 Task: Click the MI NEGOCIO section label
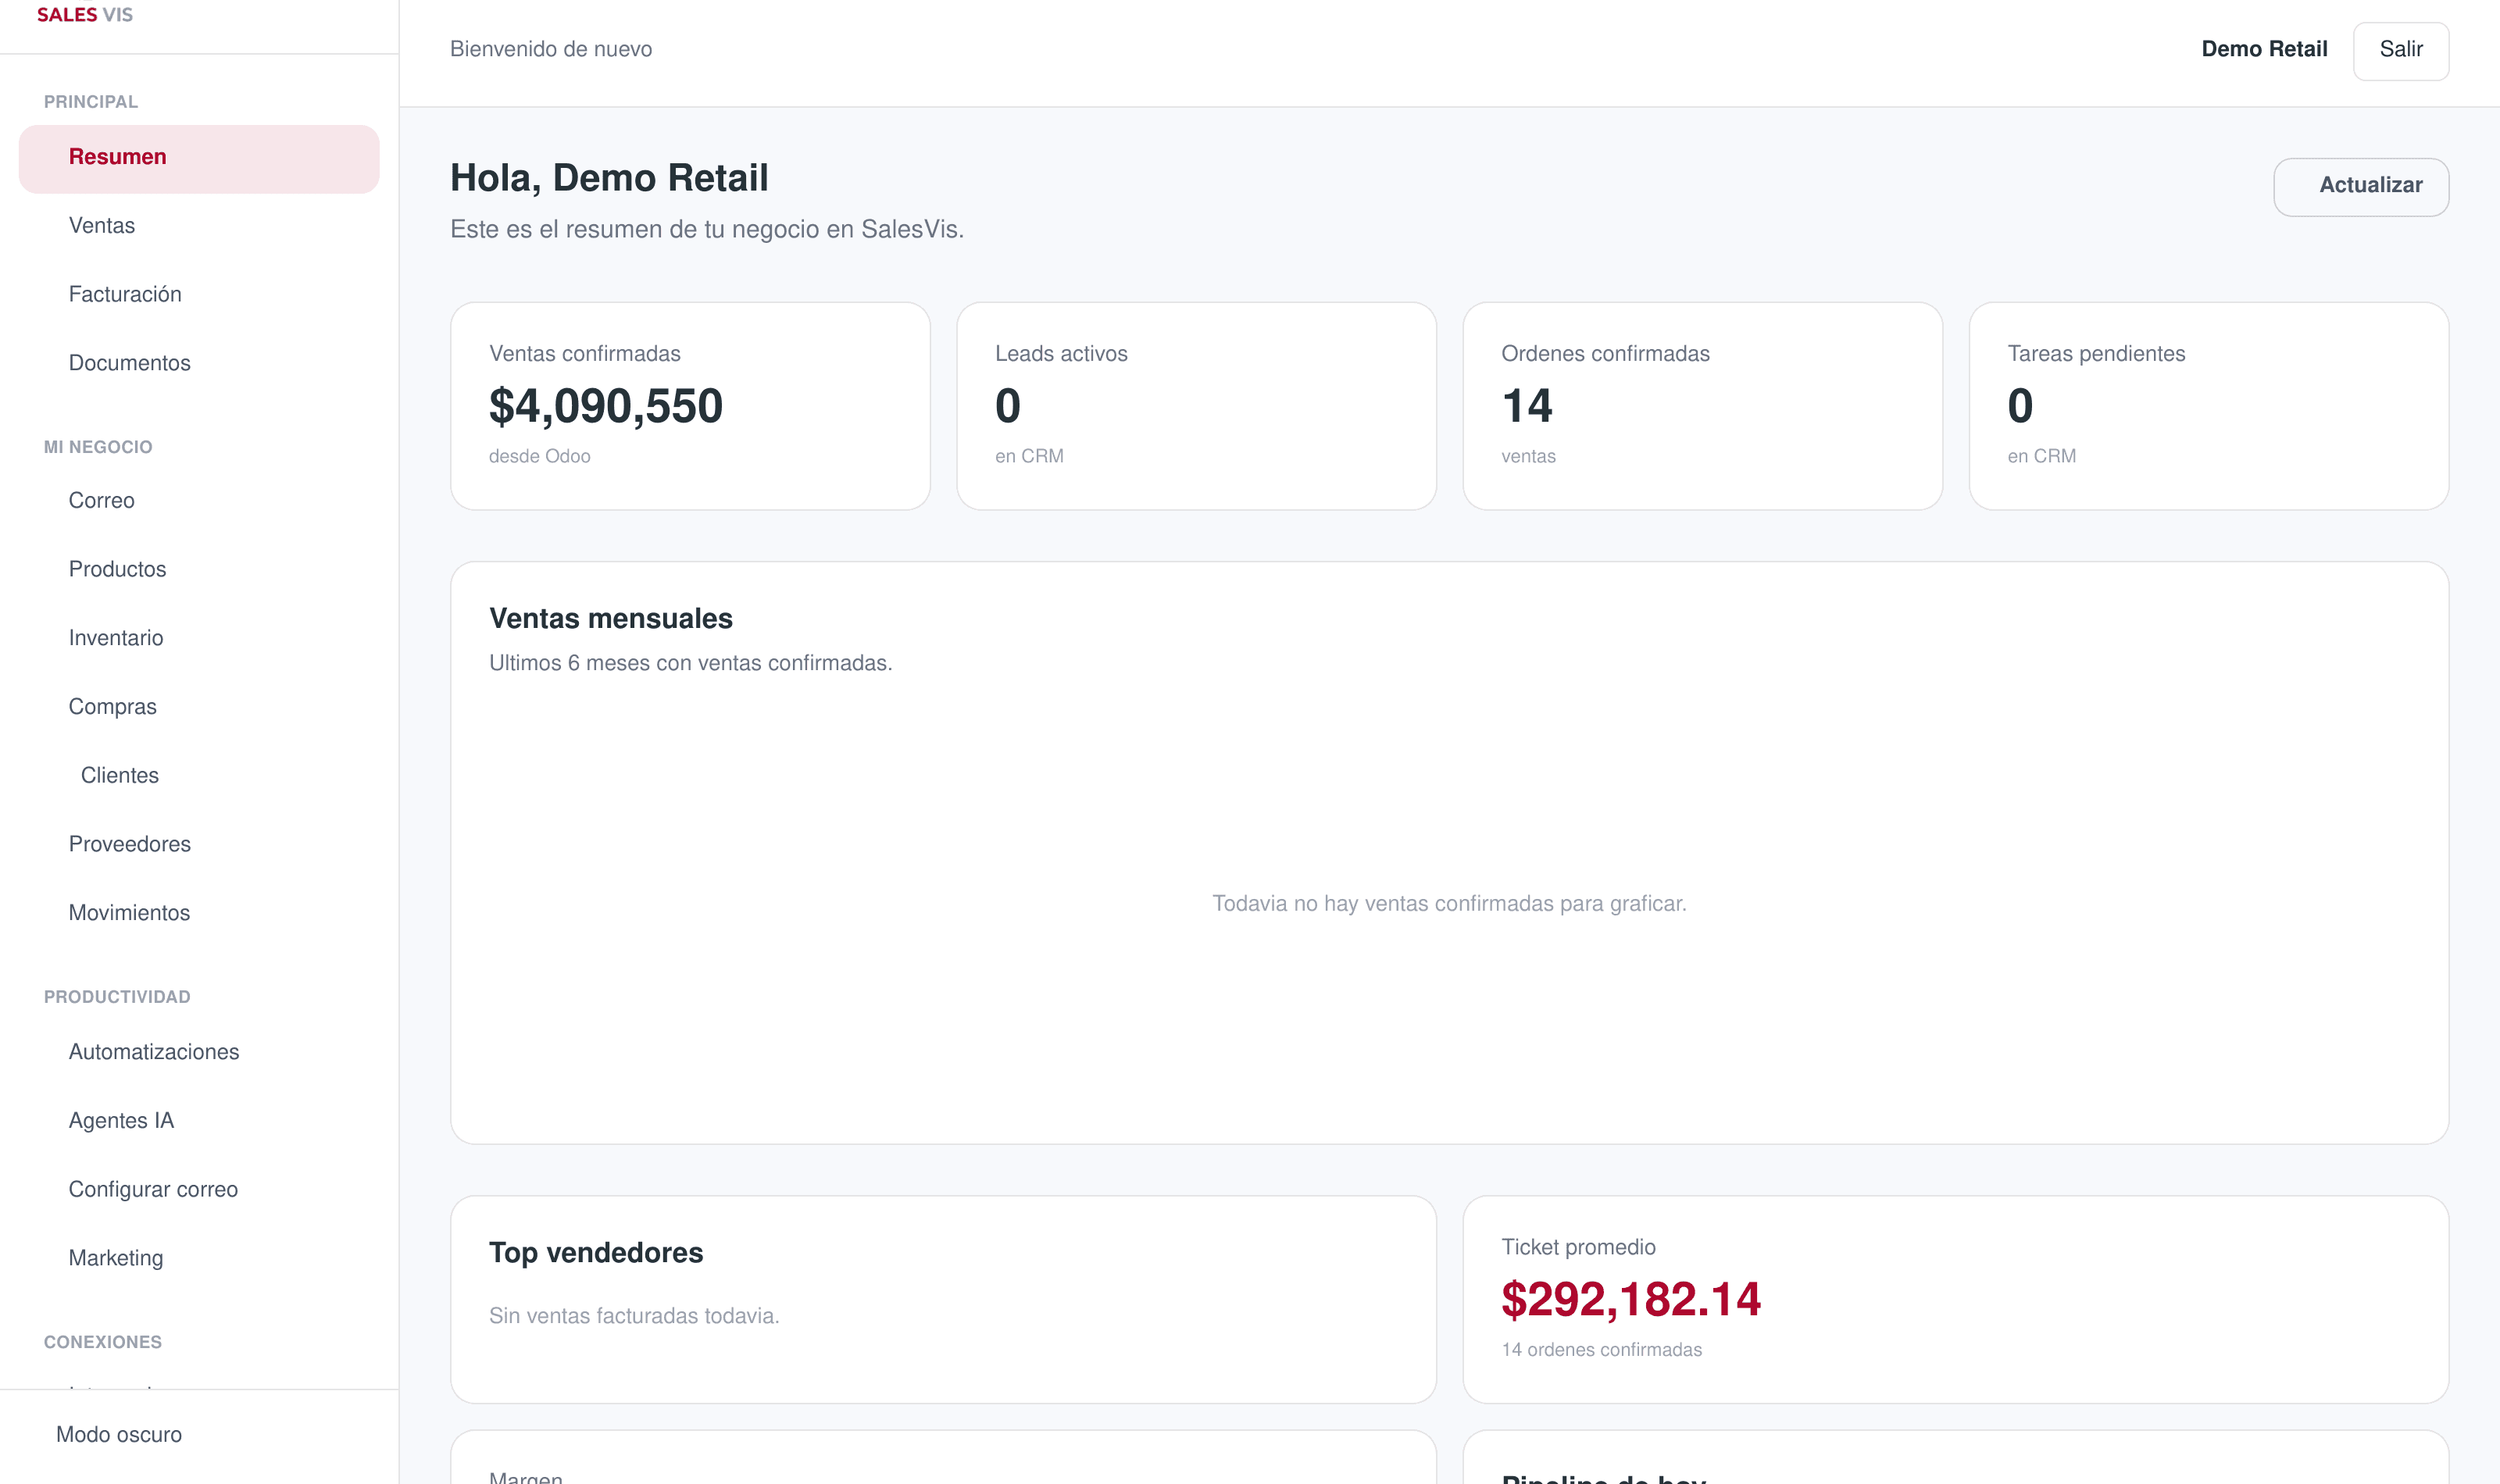tap(98, 447)
